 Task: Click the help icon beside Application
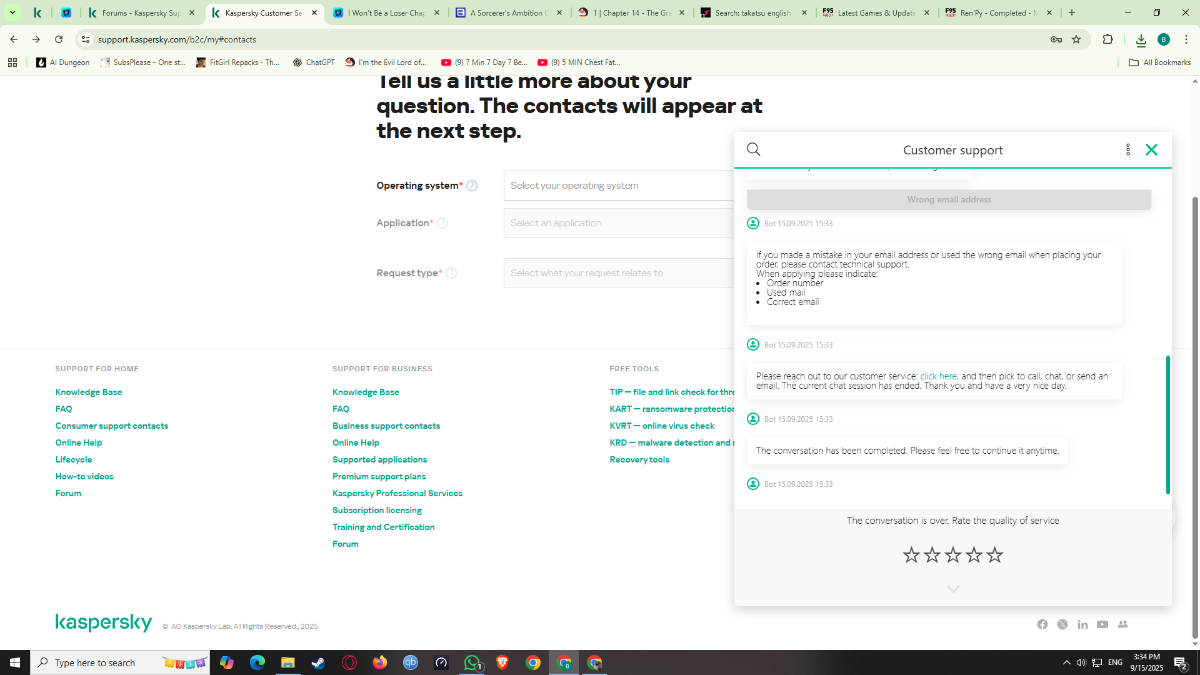[x=442, y=223]
